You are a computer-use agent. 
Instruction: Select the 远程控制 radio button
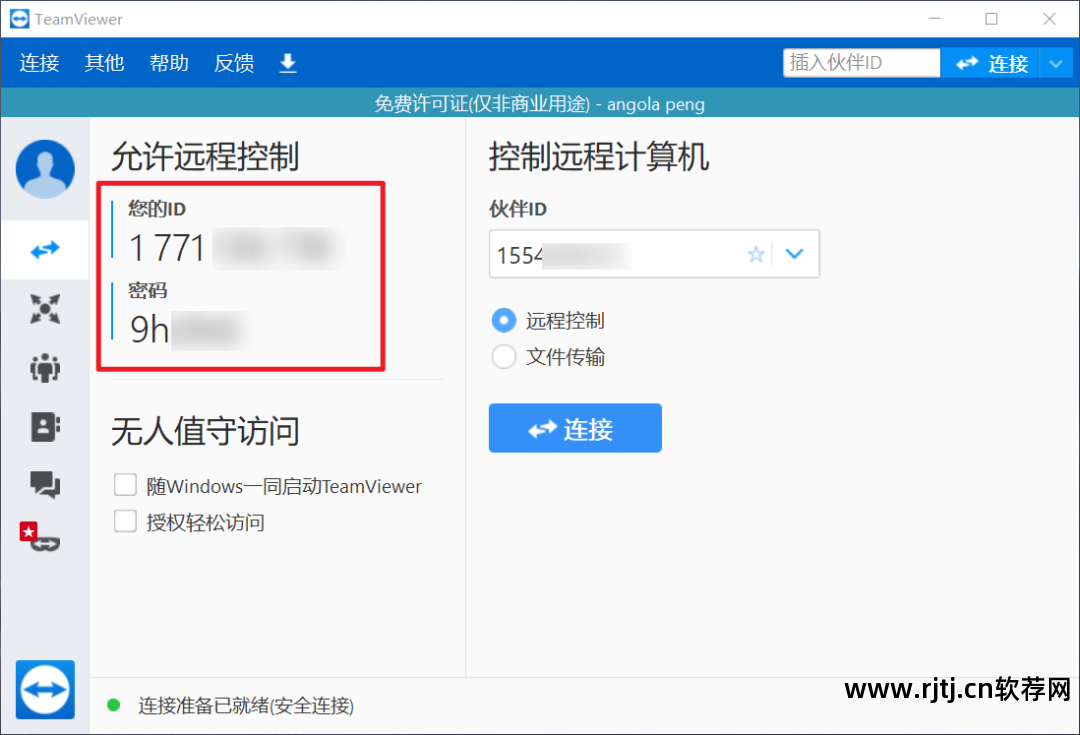click(503, 320)
